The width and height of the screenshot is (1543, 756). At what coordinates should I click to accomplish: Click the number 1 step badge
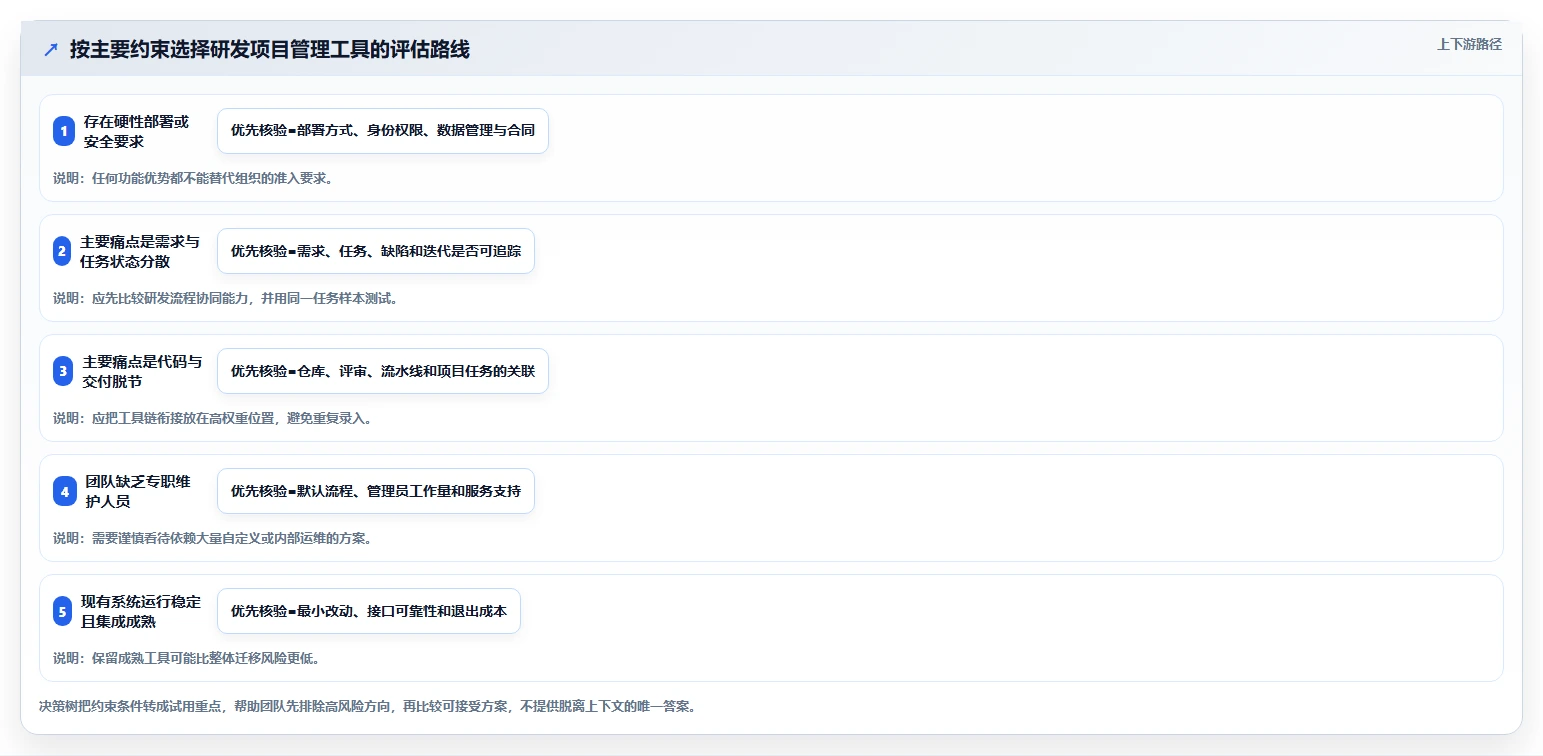(64, 131)
